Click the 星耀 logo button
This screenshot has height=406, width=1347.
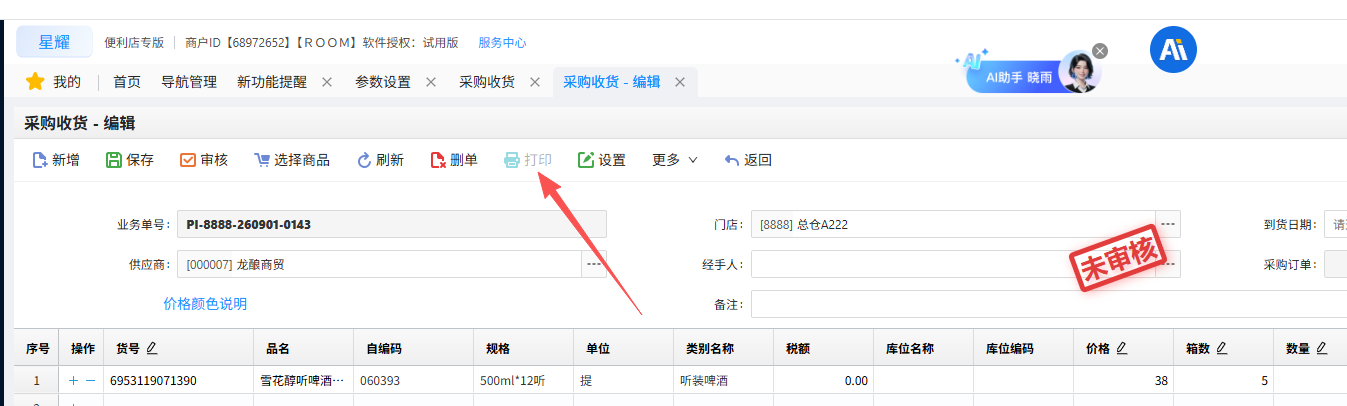[x=54, y=42]
